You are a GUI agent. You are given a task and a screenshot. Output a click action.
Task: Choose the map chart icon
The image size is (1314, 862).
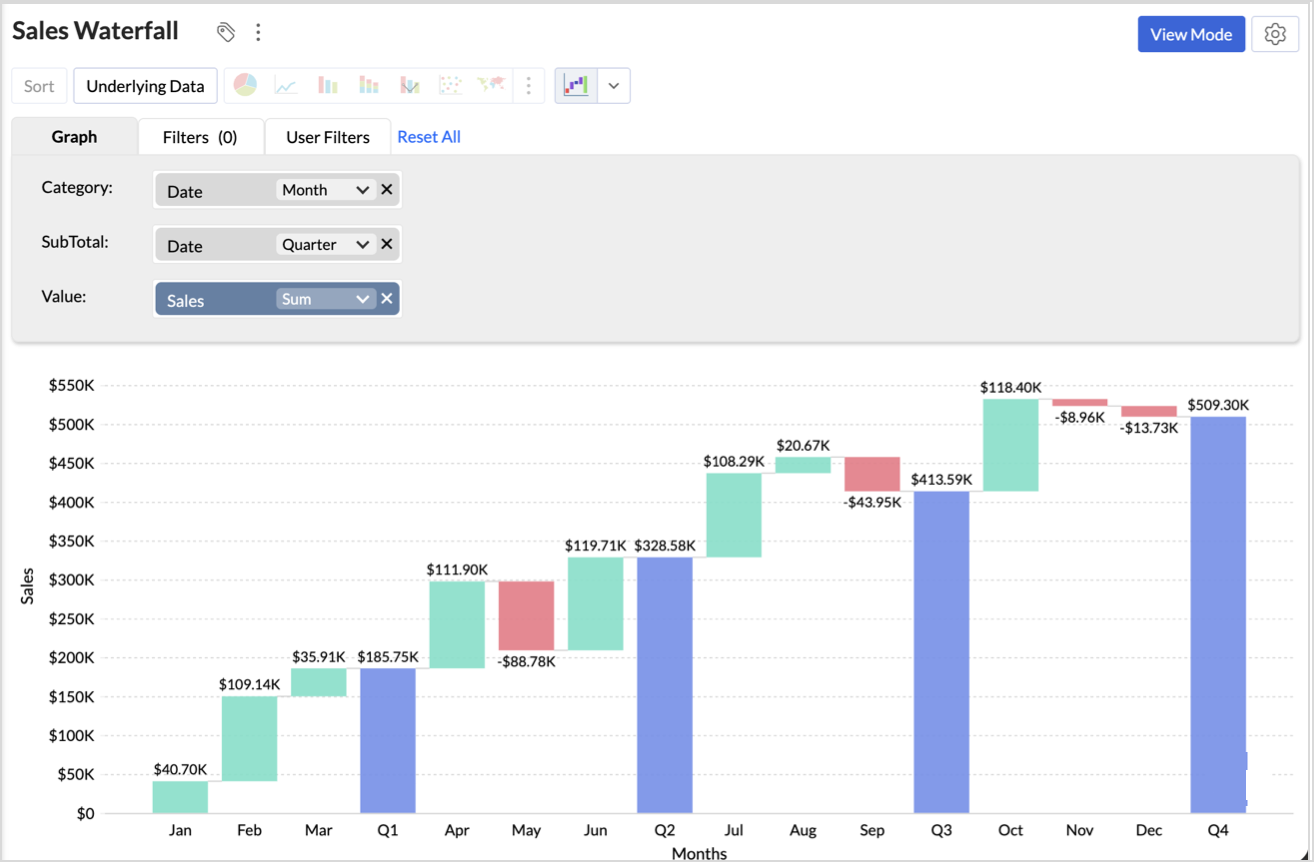tap(491, 86)
